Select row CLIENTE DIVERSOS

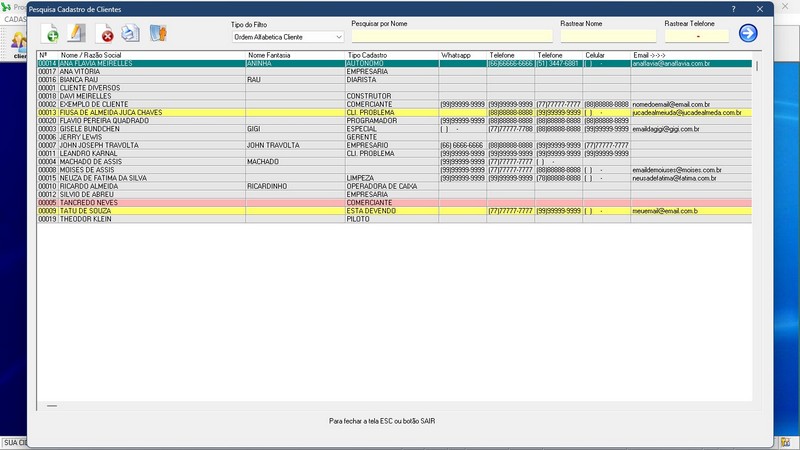394,88
